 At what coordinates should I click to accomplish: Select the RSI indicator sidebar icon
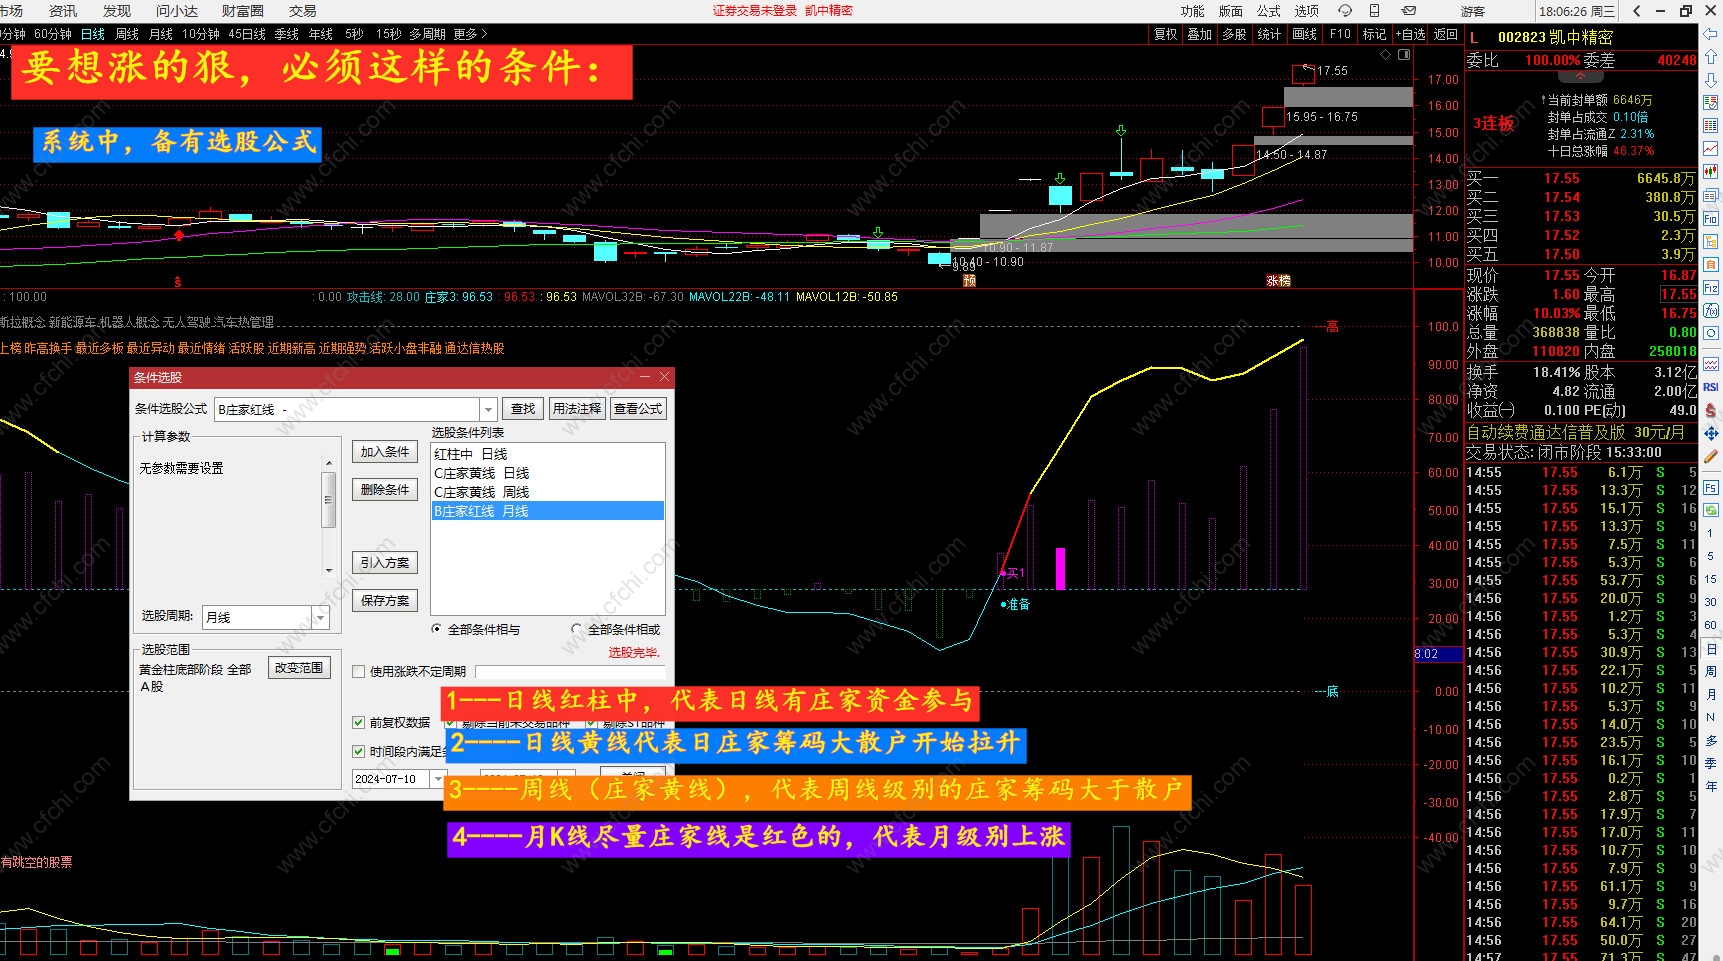1711,387
